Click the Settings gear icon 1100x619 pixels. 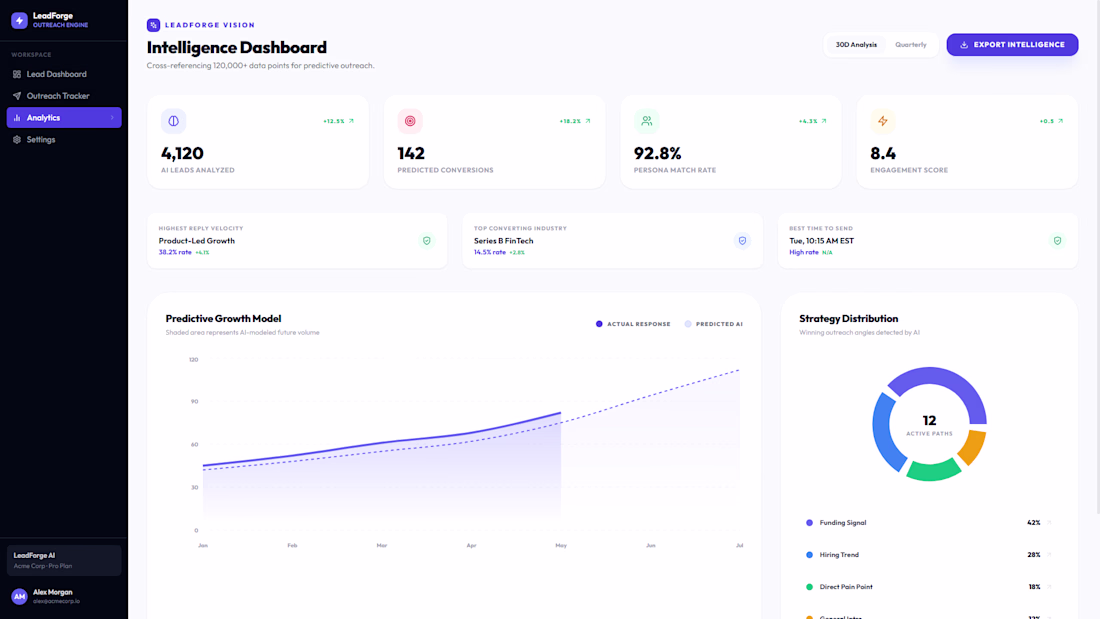[17, 139]
